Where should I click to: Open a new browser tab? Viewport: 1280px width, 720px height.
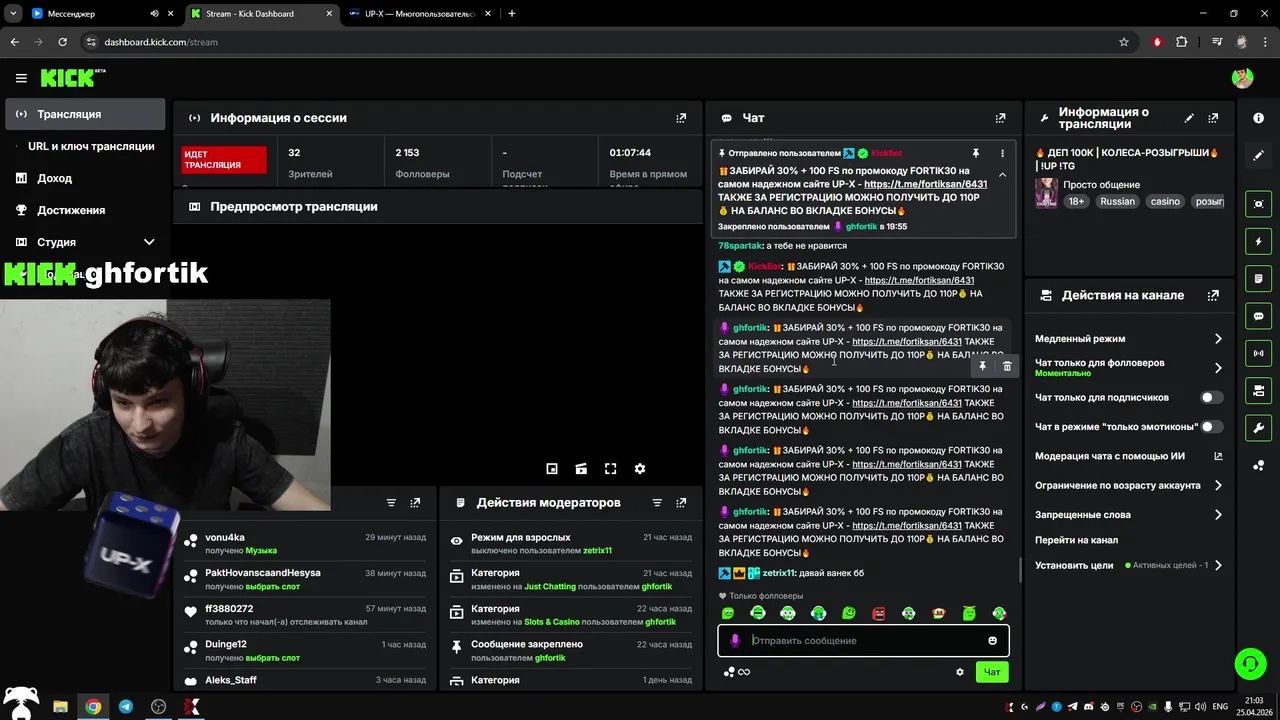point(512,14)
